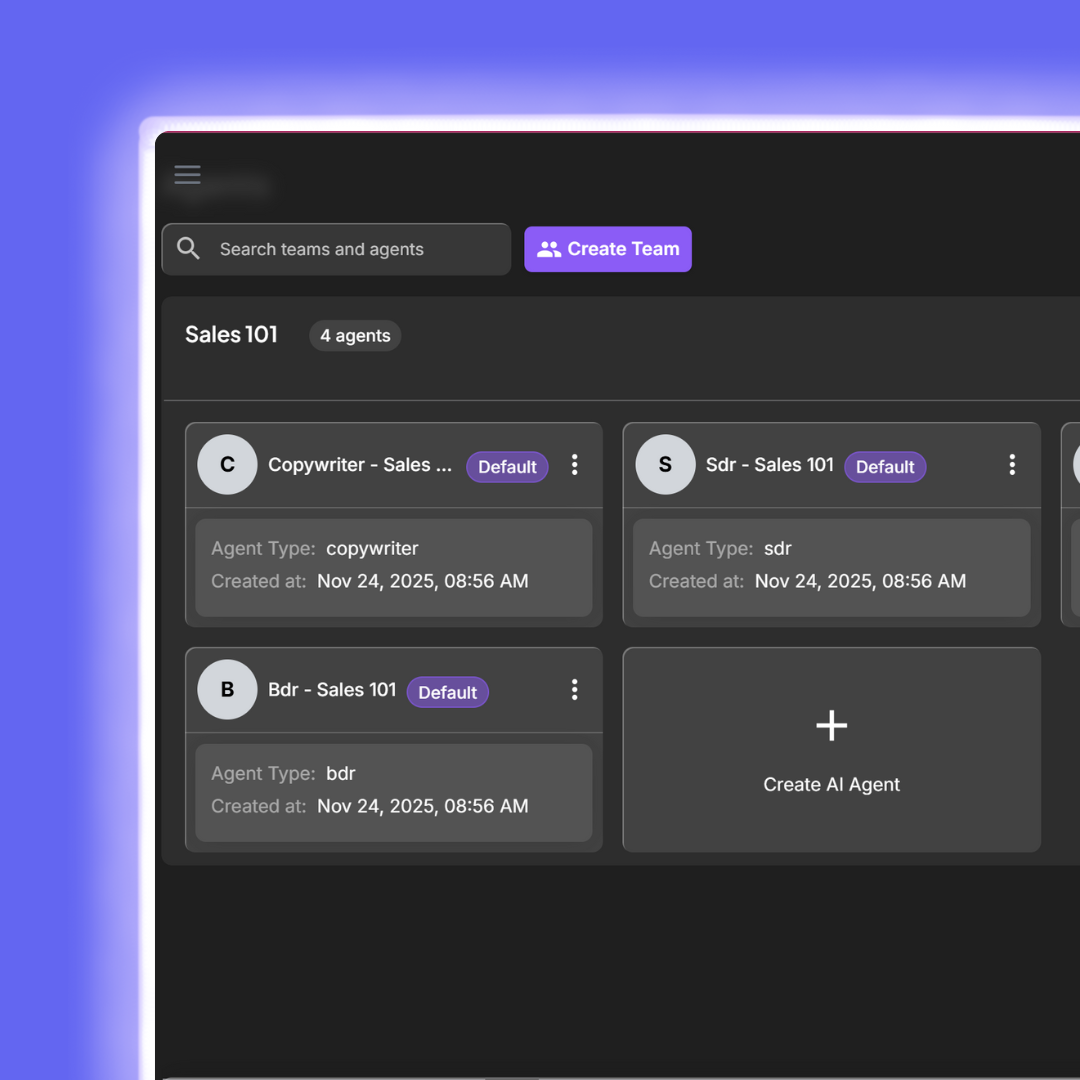The width and height of the screenshot is (1080, 1080).
Task: Click Create AI Agent
Action: tap(831, 750)
